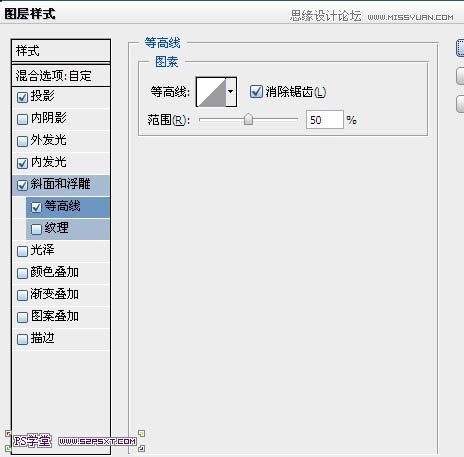Select the 投影 drop shadow label
Viewport: 464px width, 457px height.
42,96
